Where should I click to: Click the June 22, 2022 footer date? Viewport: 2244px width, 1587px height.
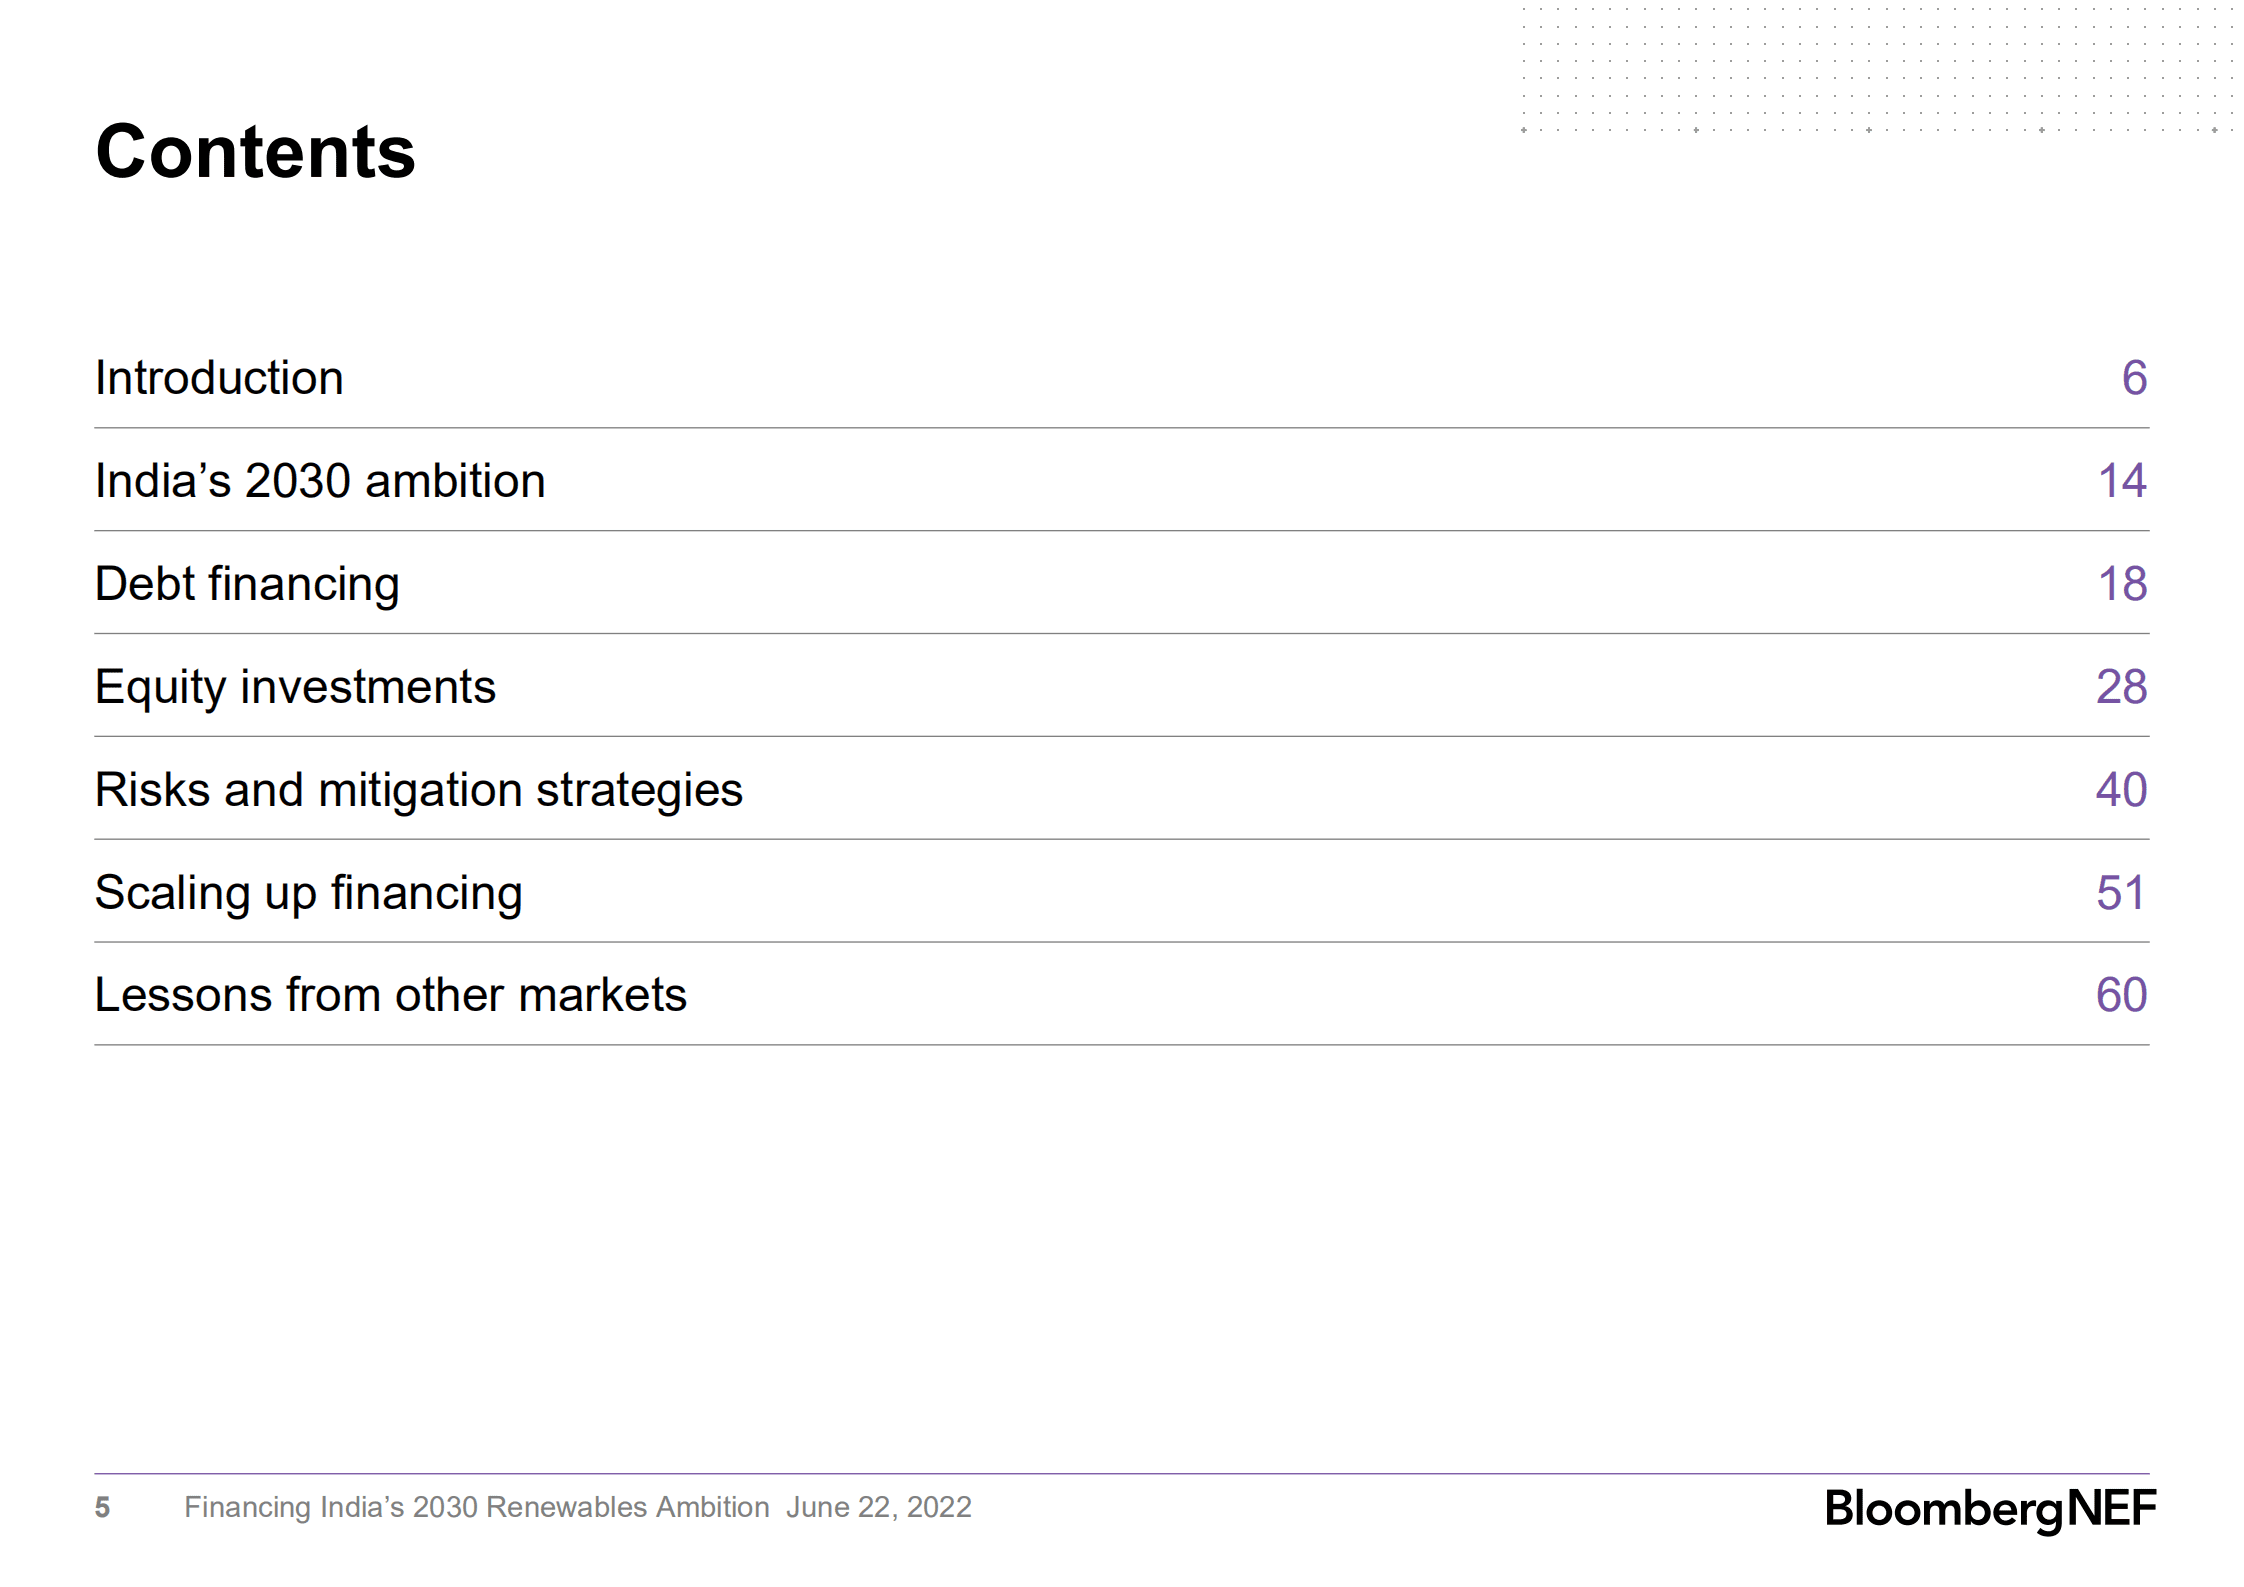pos(879,1508)
